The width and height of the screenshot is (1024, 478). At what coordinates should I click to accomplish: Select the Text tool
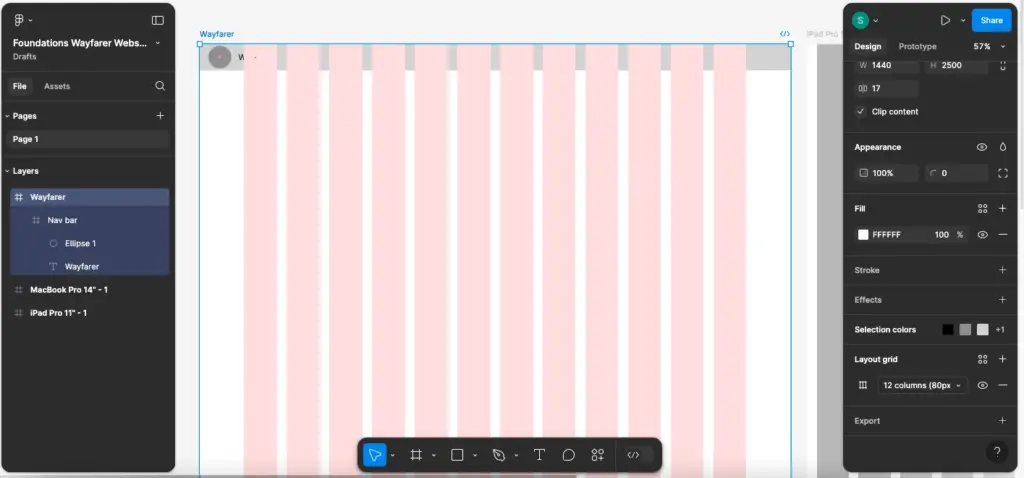[x=539, y=455]
